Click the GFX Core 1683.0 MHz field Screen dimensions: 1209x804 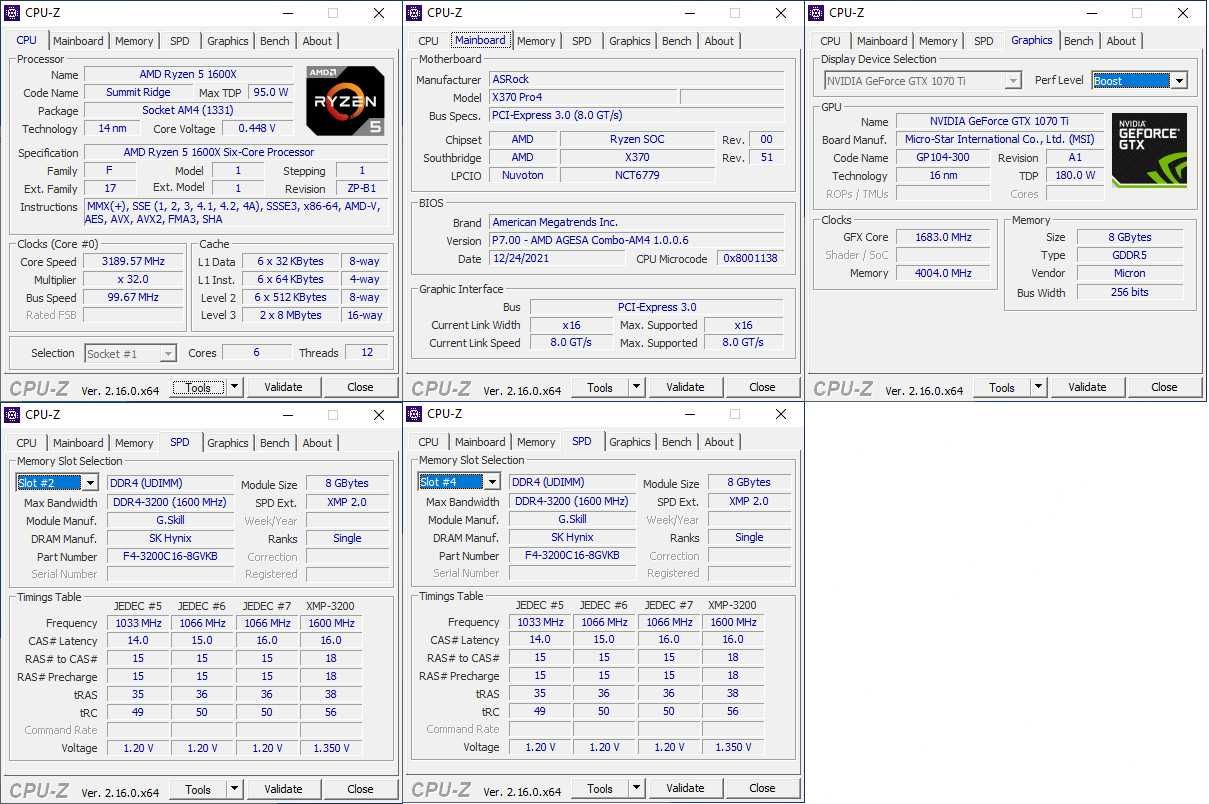click(943, 238)
